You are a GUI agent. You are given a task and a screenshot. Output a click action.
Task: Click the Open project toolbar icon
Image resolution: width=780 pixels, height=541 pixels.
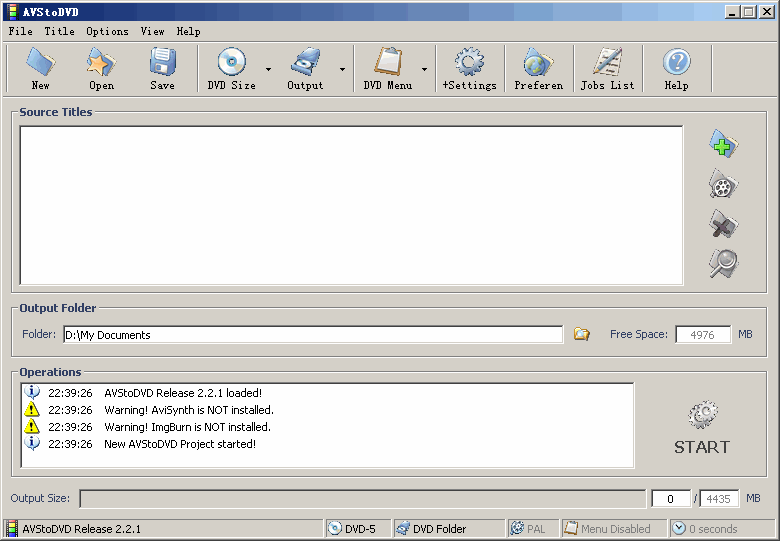click(101, 62)
